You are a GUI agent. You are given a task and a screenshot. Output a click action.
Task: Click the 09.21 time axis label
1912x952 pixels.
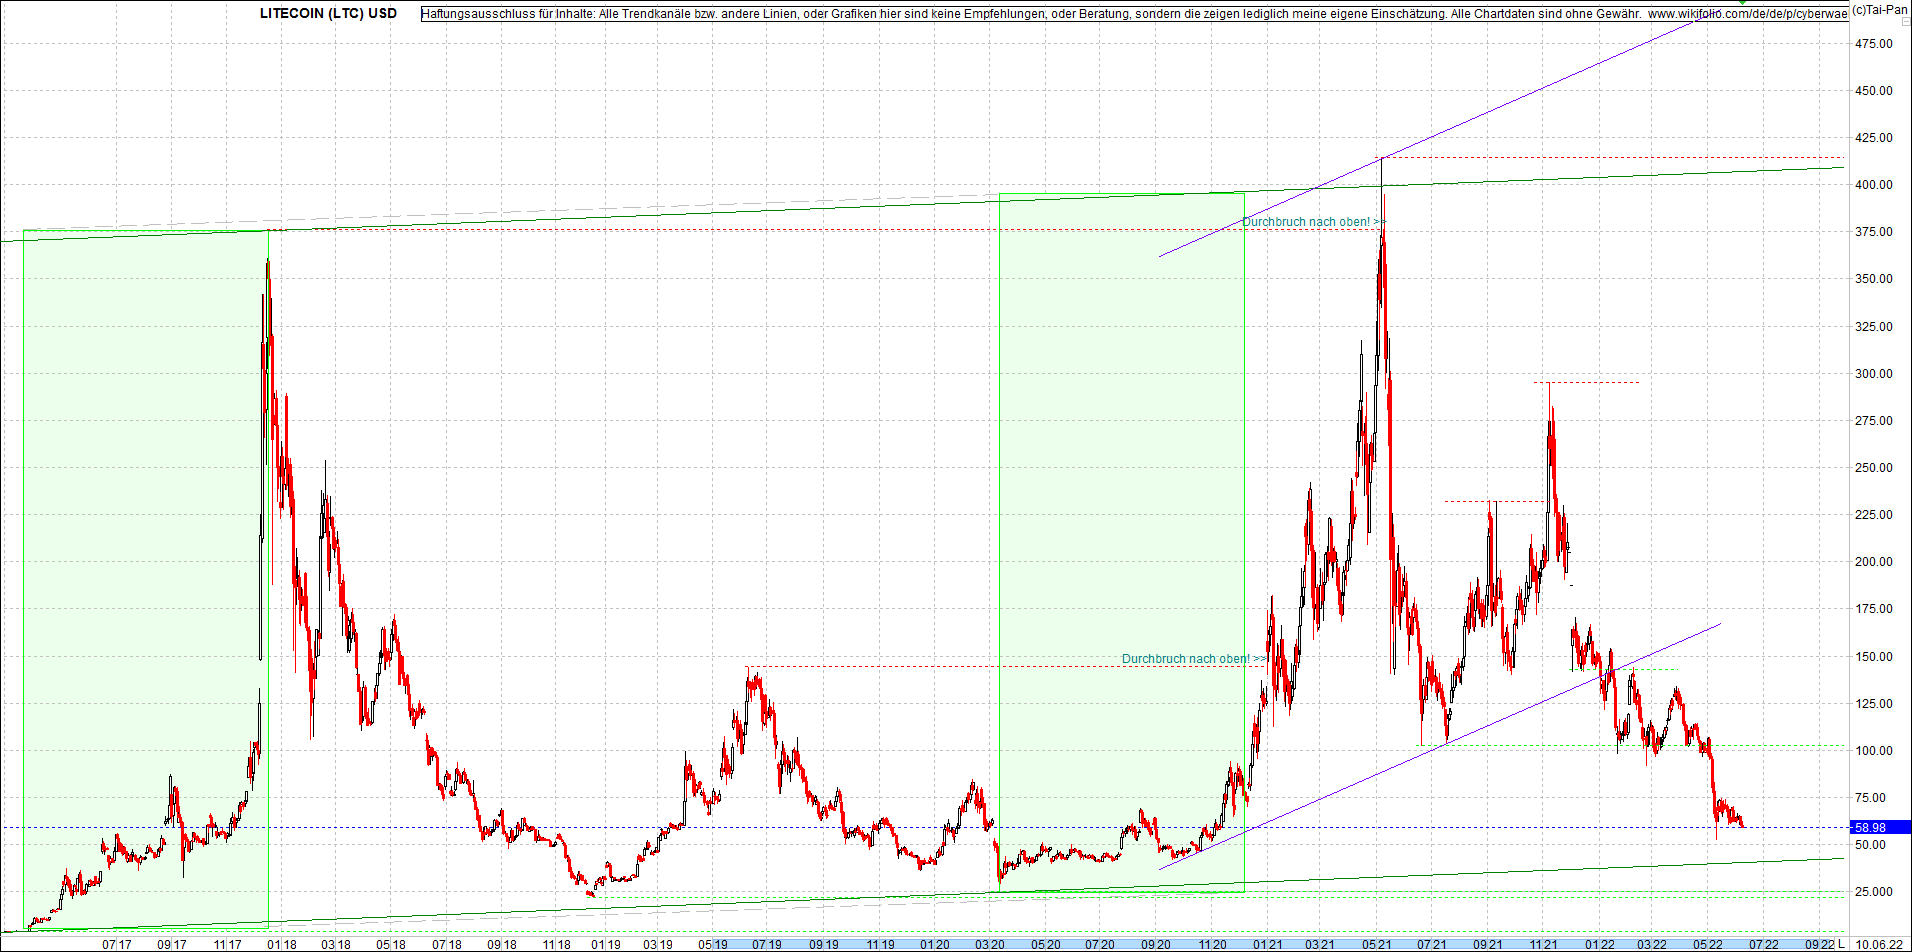(x=1488, y=945)
